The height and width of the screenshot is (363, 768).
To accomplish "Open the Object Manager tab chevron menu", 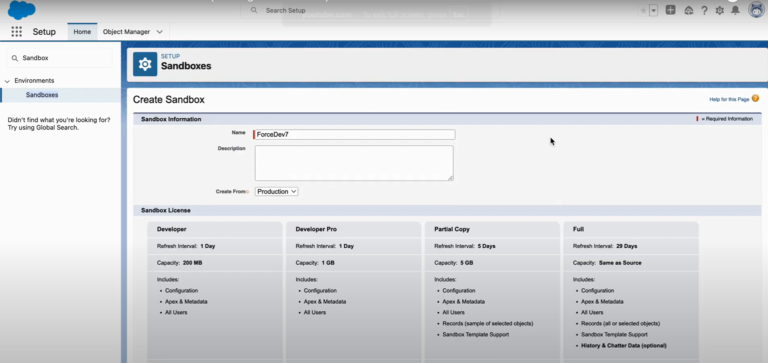I will click(159, 32).
